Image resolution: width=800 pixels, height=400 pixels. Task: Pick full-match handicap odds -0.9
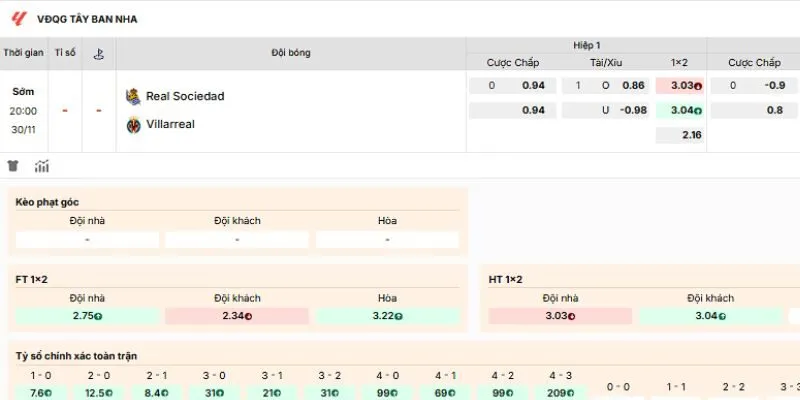click(x=754, y=86)
